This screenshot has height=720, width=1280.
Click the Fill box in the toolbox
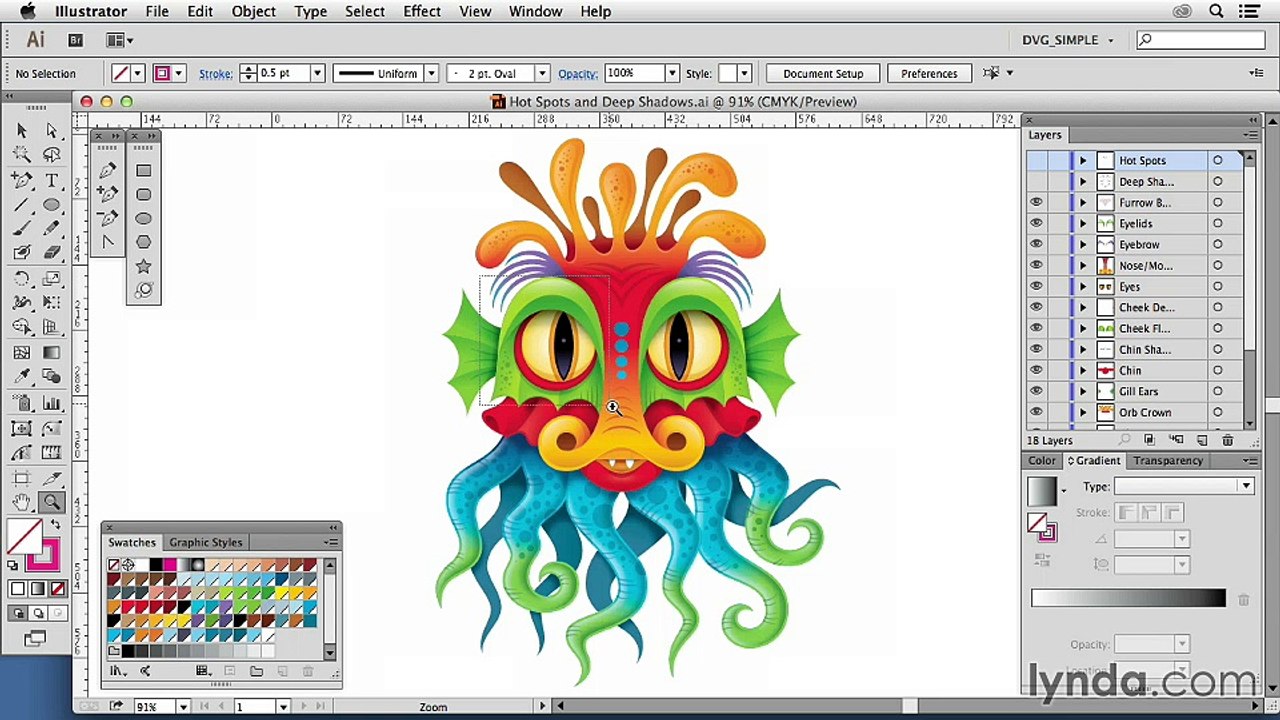coord(25,536)
